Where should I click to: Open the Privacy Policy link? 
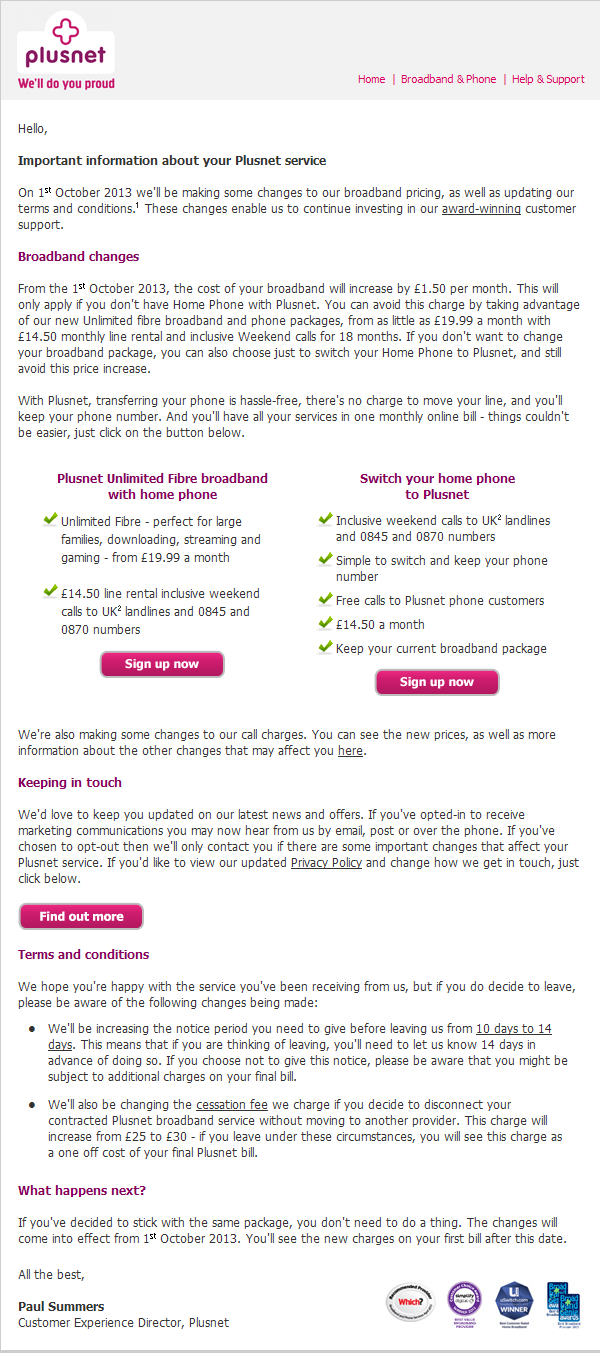[x=326, y=863]
